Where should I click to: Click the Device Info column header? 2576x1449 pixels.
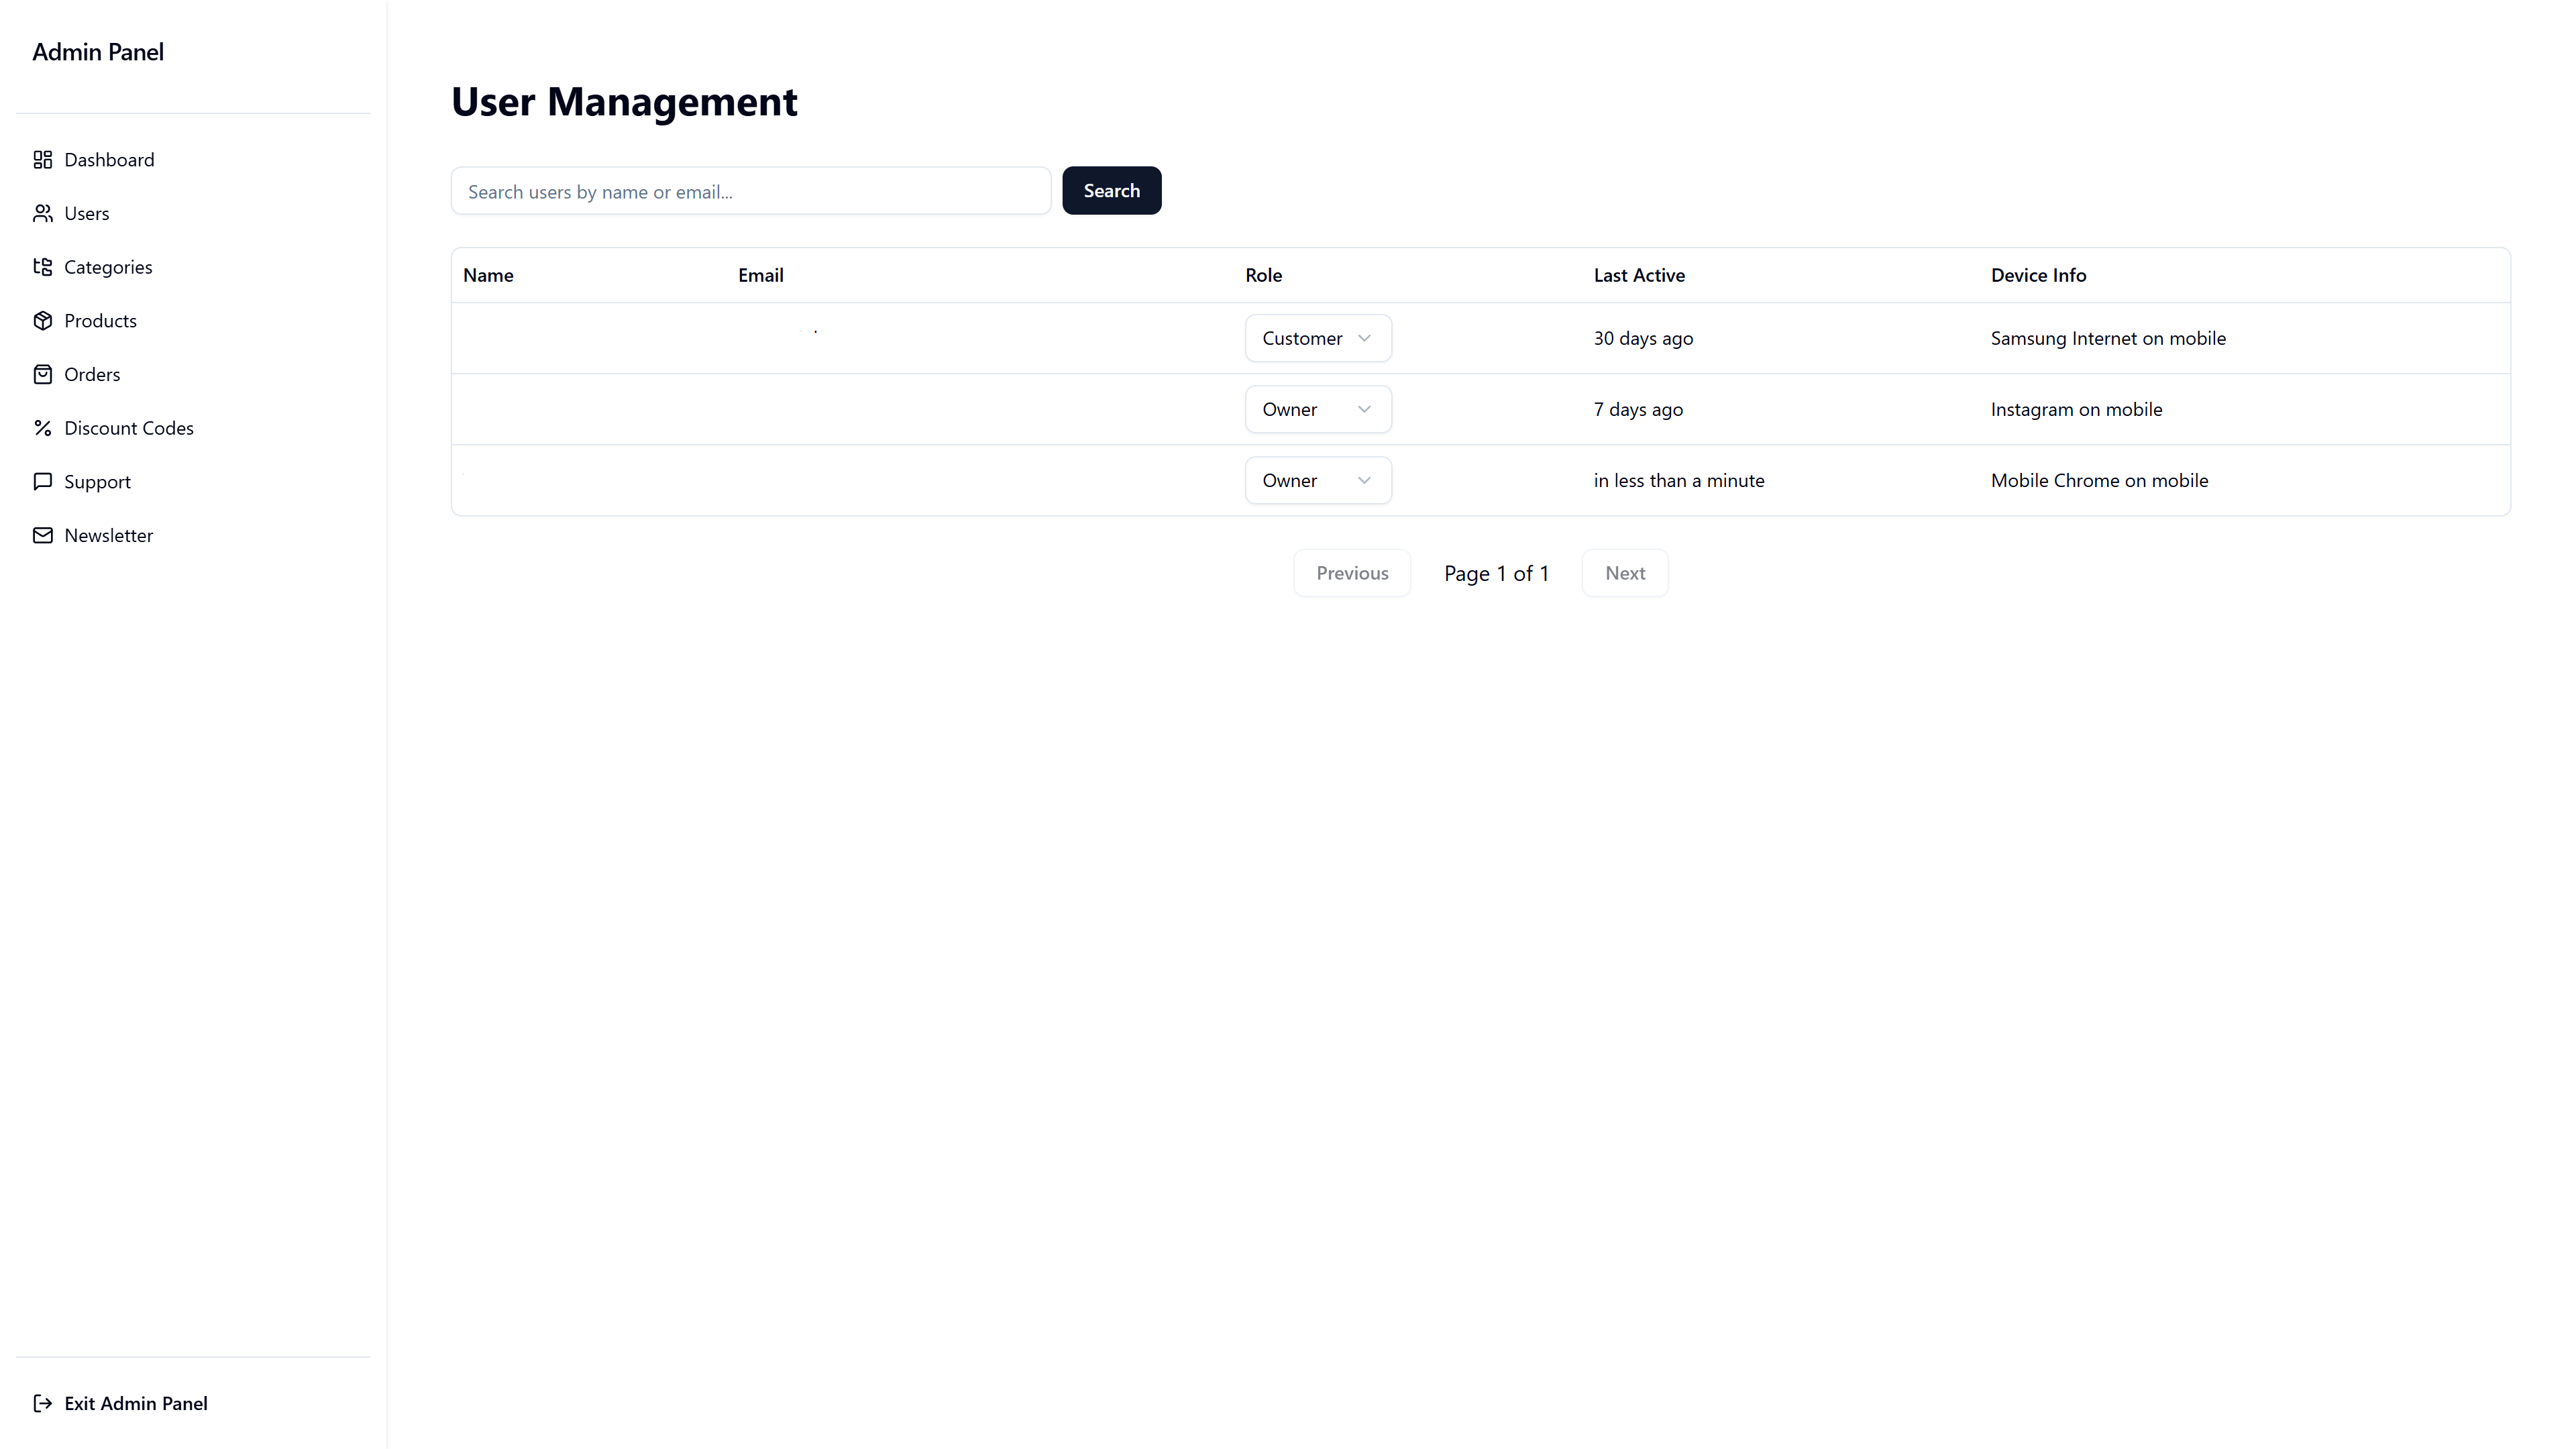coord(2038,275)
